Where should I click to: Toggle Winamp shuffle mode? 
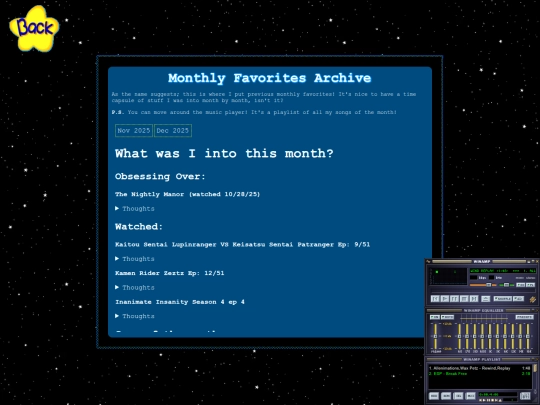[x=503, y=299]
